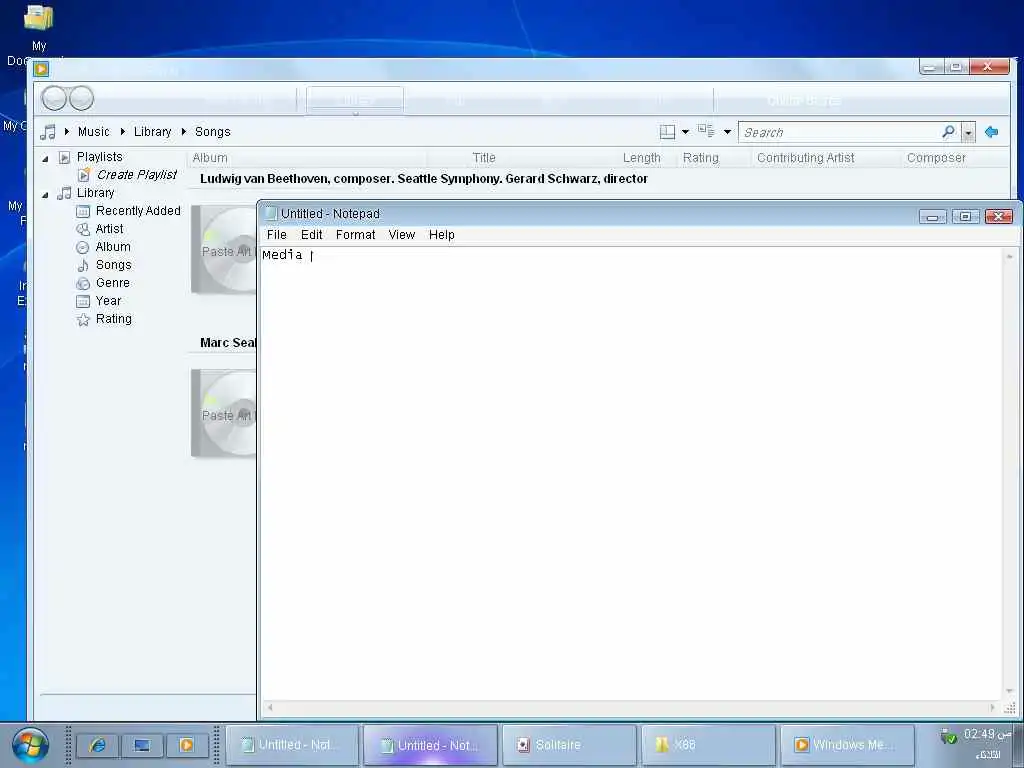
Task: Open Notepad Help menu
Action: pyautogui.click(x=441, y=234)
